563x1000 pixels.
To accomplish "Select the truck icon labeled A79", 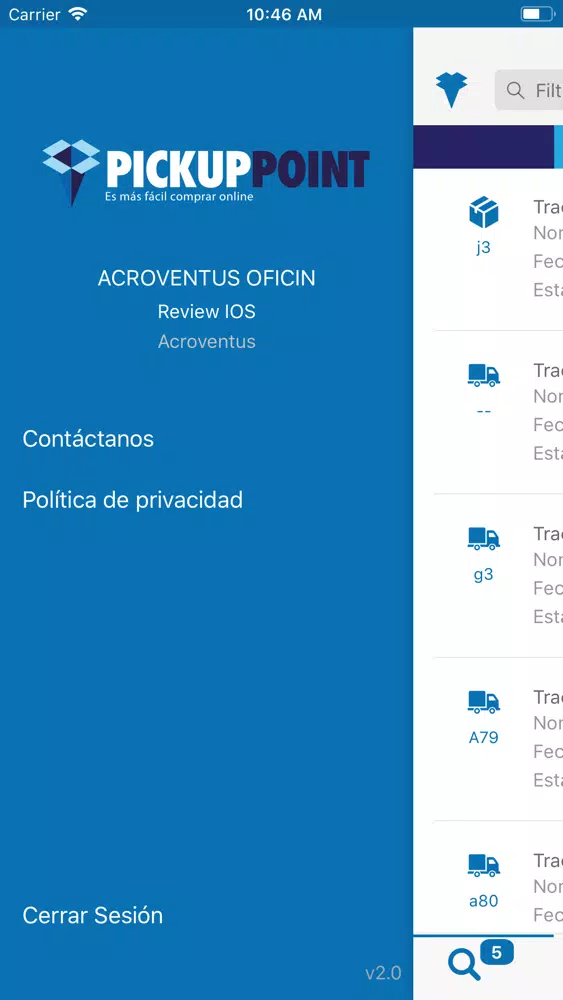I will click(x=483, y=702).
